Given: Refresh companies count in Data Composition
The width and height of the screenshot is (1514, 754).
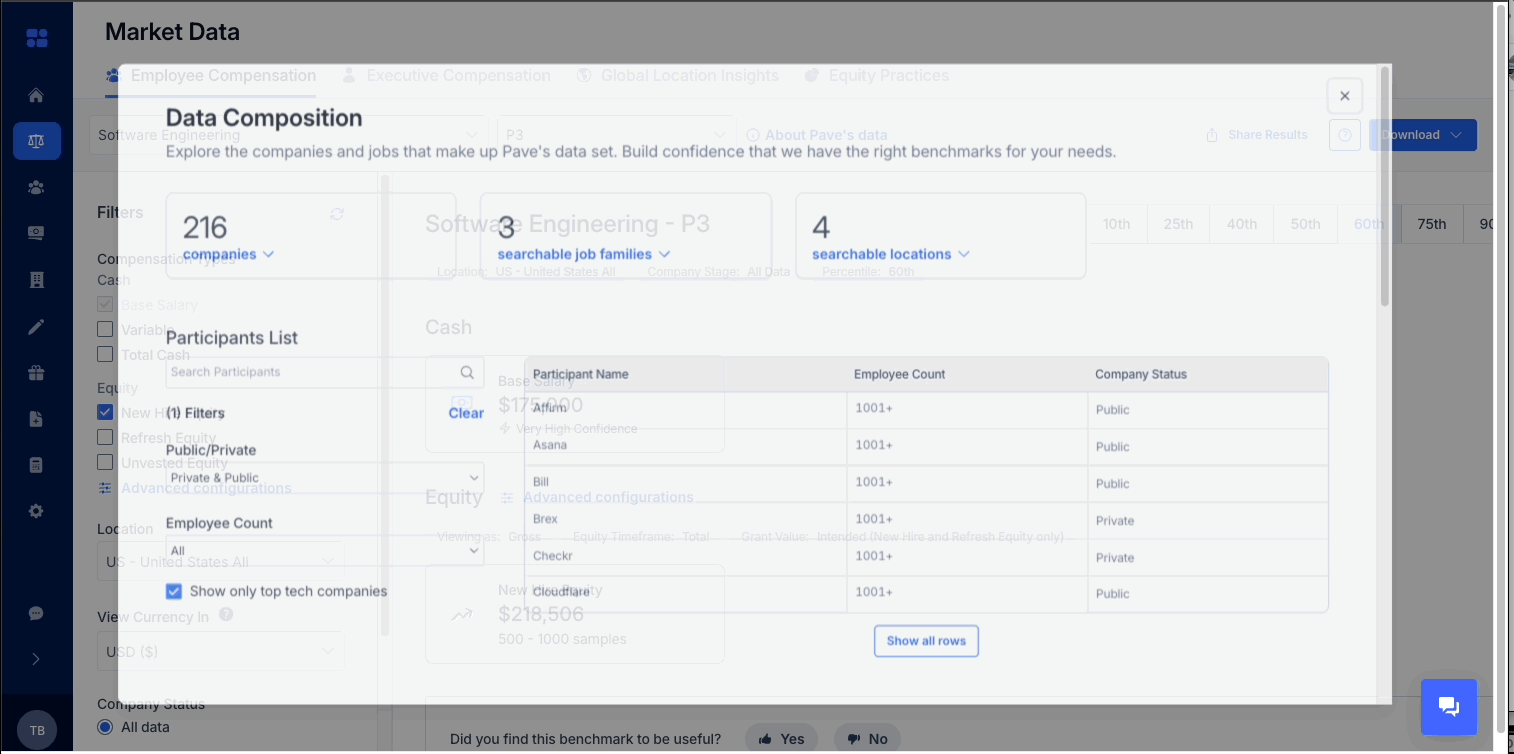Looking at the screenshot, I should click(337, 214).
